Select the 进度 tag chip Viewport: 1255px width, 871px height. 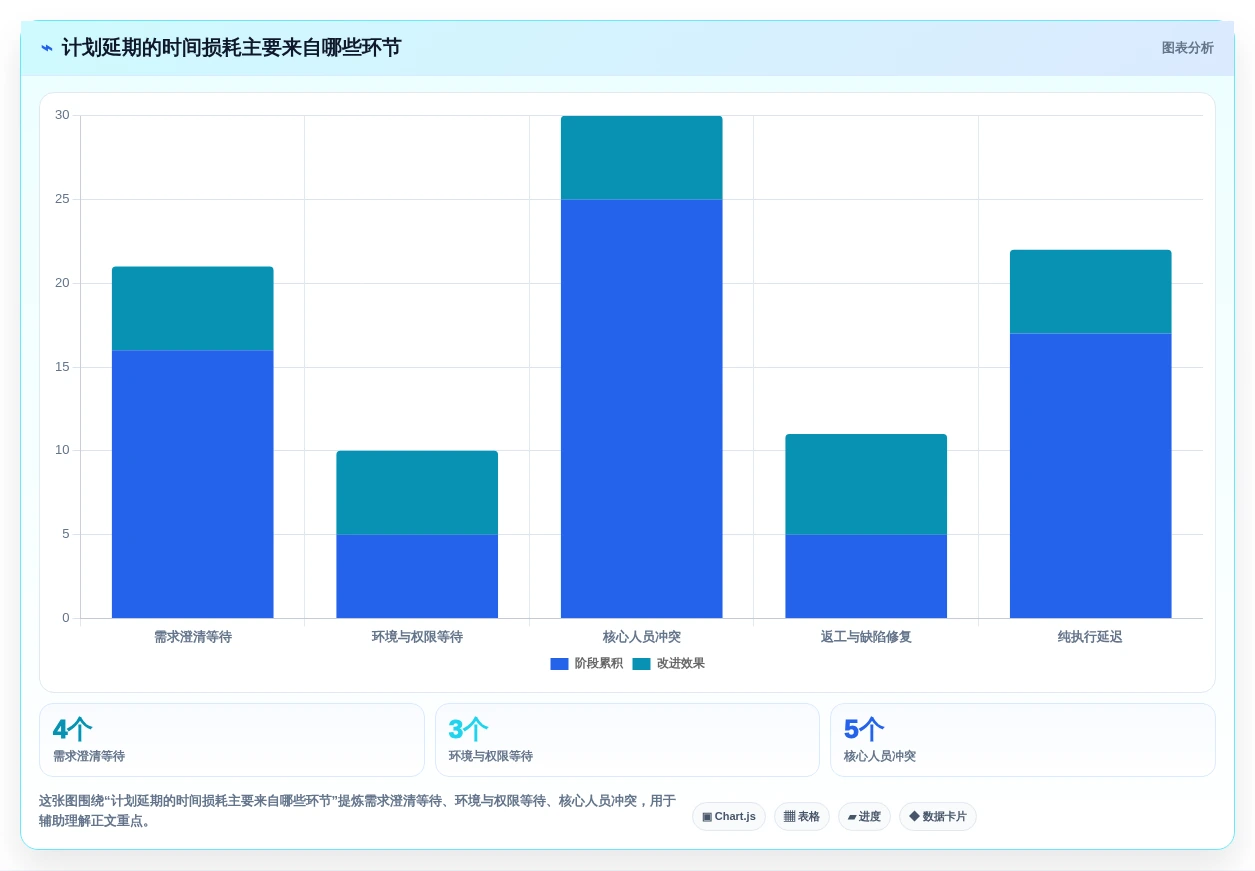point(864,816)
